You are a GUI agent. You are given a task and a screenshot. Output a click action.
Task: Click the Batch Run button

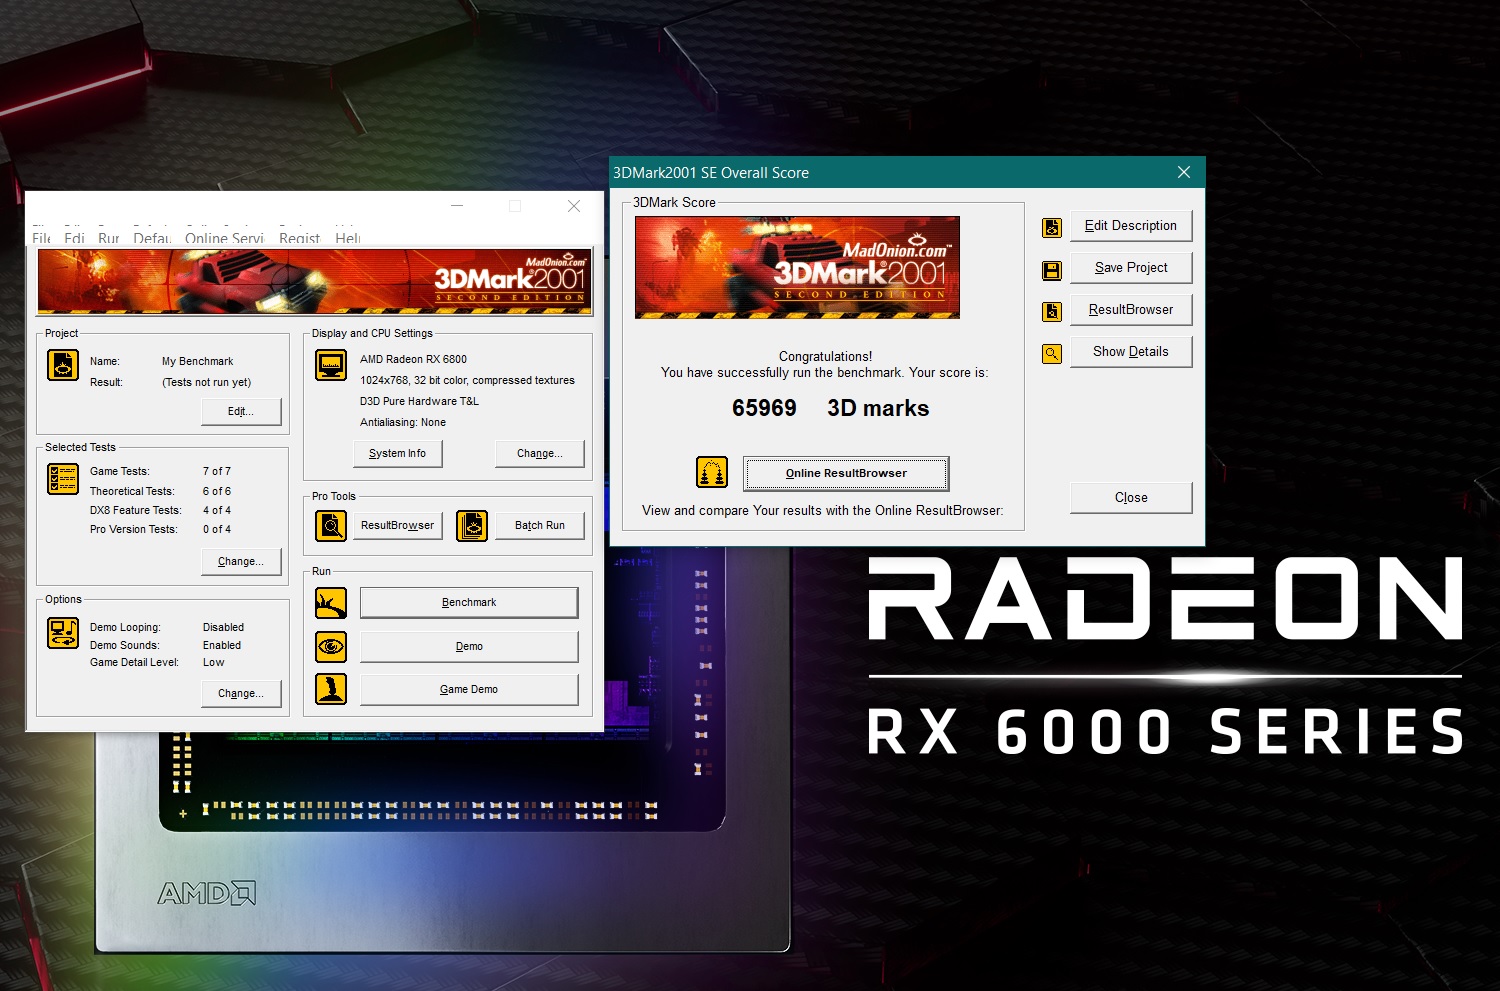(x=540, y=525)
